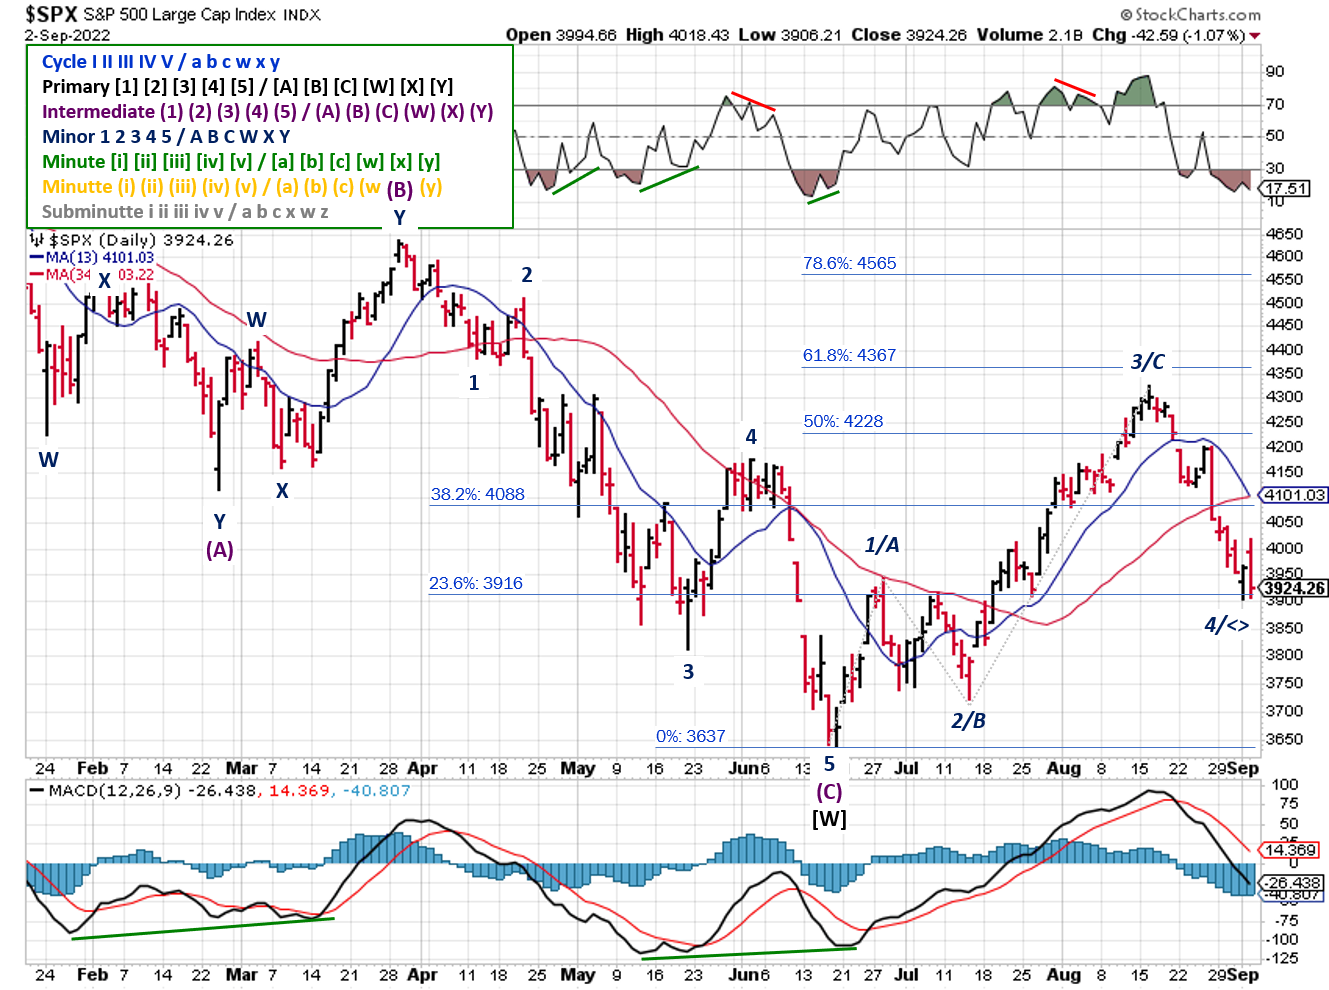
Task: Click the 2-Sep-2022 date
Action: (x=68, y=36)
